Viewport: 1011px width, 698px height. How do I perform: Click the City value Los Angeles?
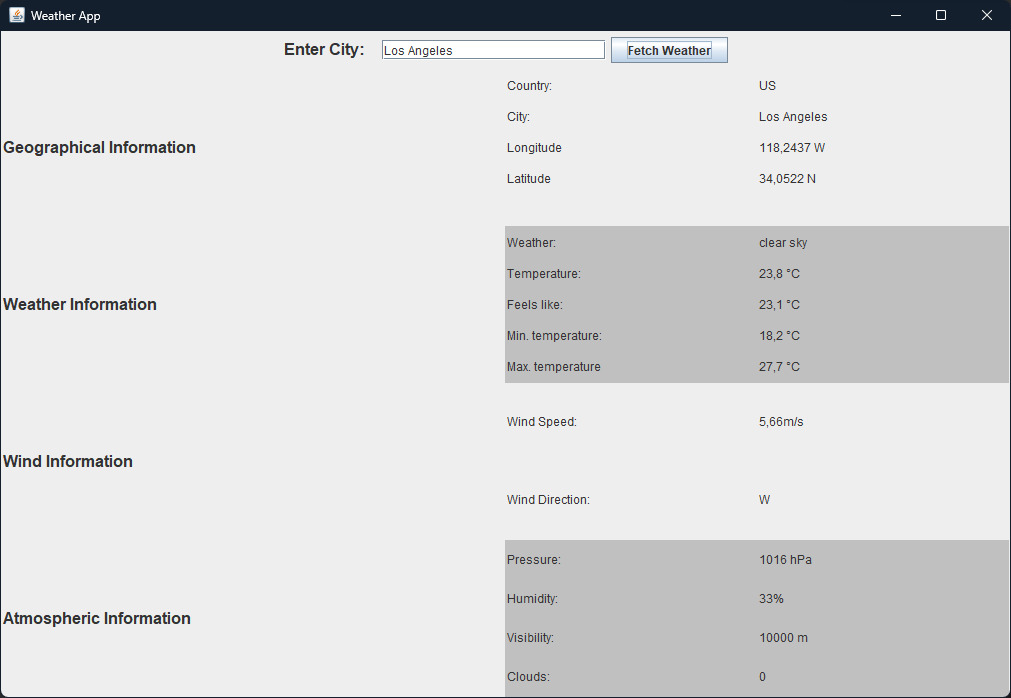792,117
